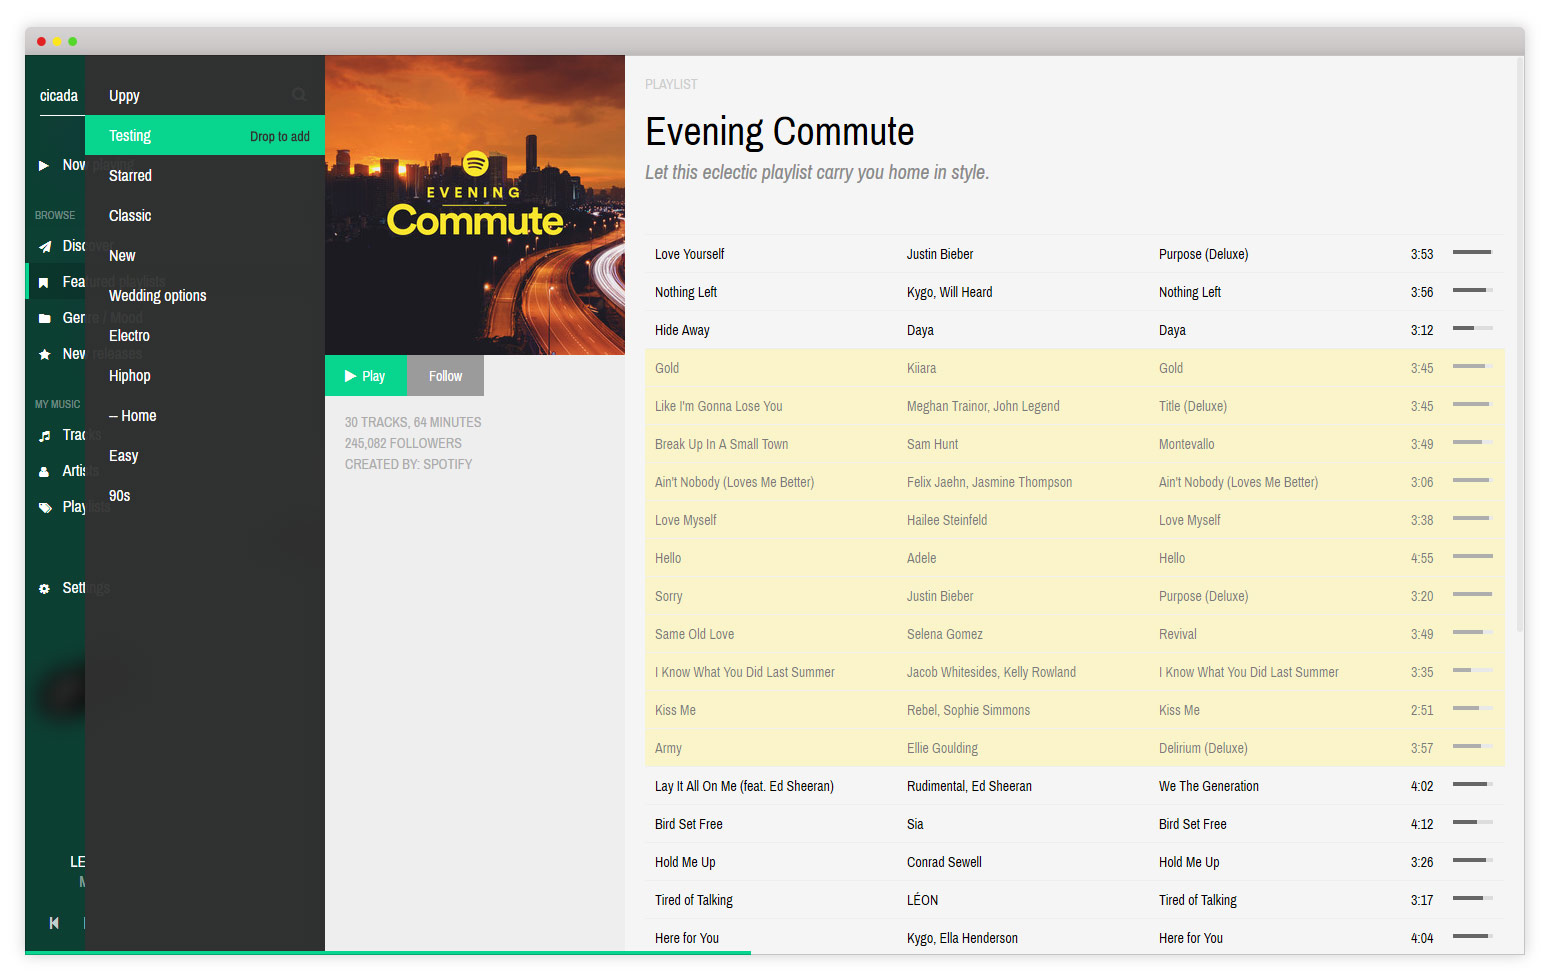1550x980 pixels.
Task: Select the Testing playlist drop target
Action: point(205,135)
